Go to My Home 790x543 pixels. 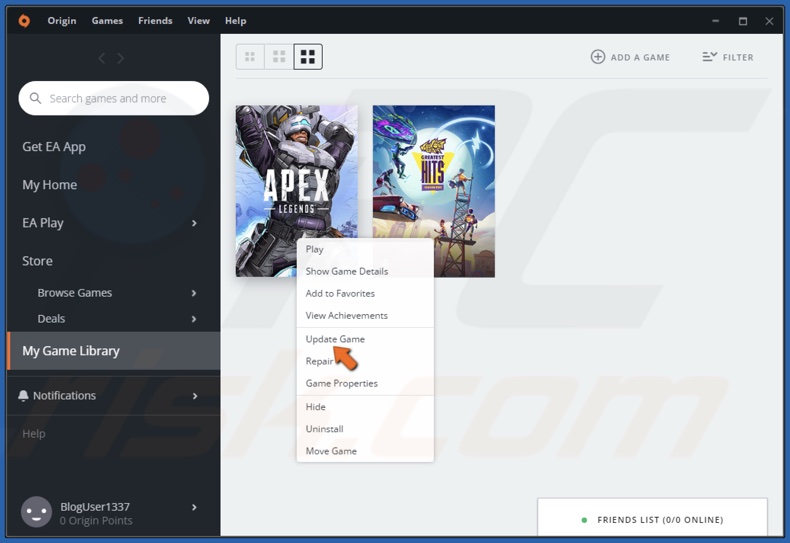(x=49, y=185)
